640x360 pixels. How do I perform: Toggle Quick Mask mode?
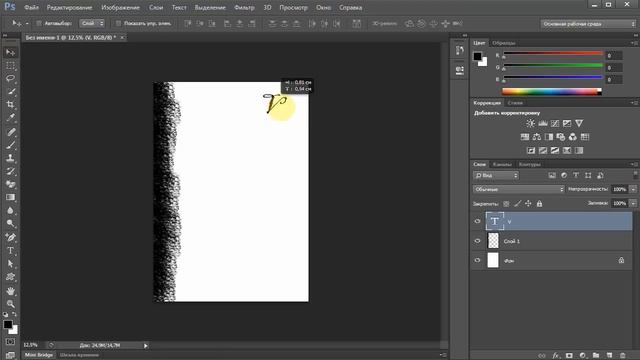pyautogui.click(x=11, y=342)
